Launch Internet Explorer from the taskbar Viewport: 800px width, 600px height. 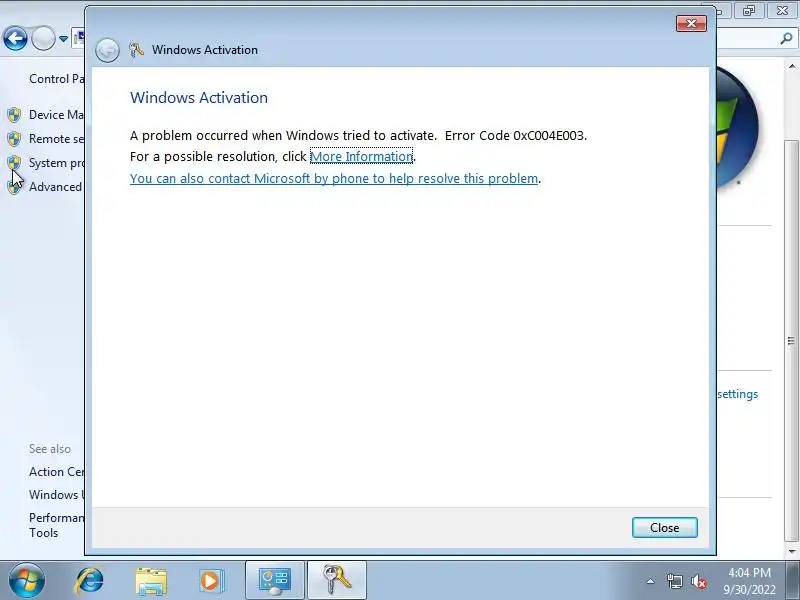[89, 581]
